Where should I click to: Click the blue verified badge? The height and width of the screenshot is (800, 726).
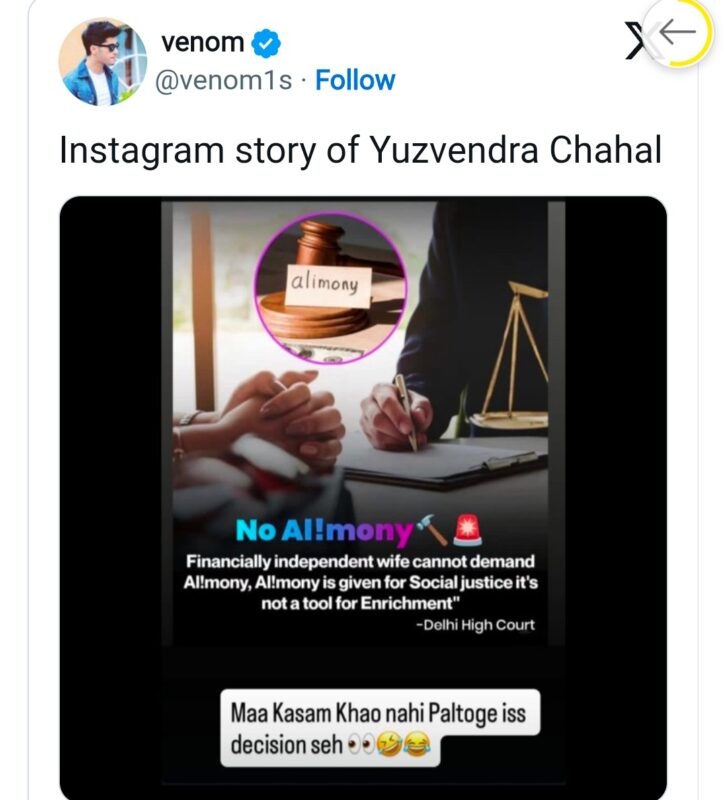point(265,43)
